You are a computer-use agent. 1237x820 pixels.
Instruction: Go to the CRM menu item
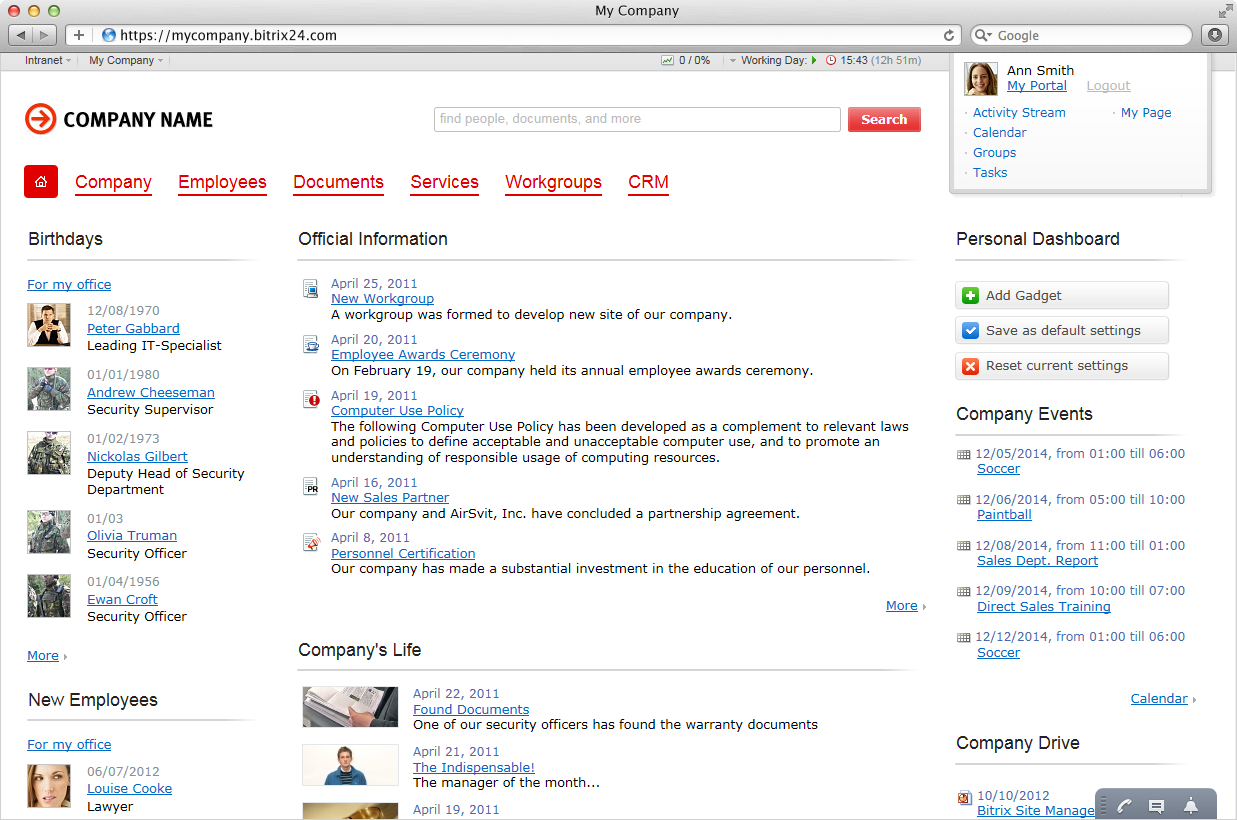point(648,182)
